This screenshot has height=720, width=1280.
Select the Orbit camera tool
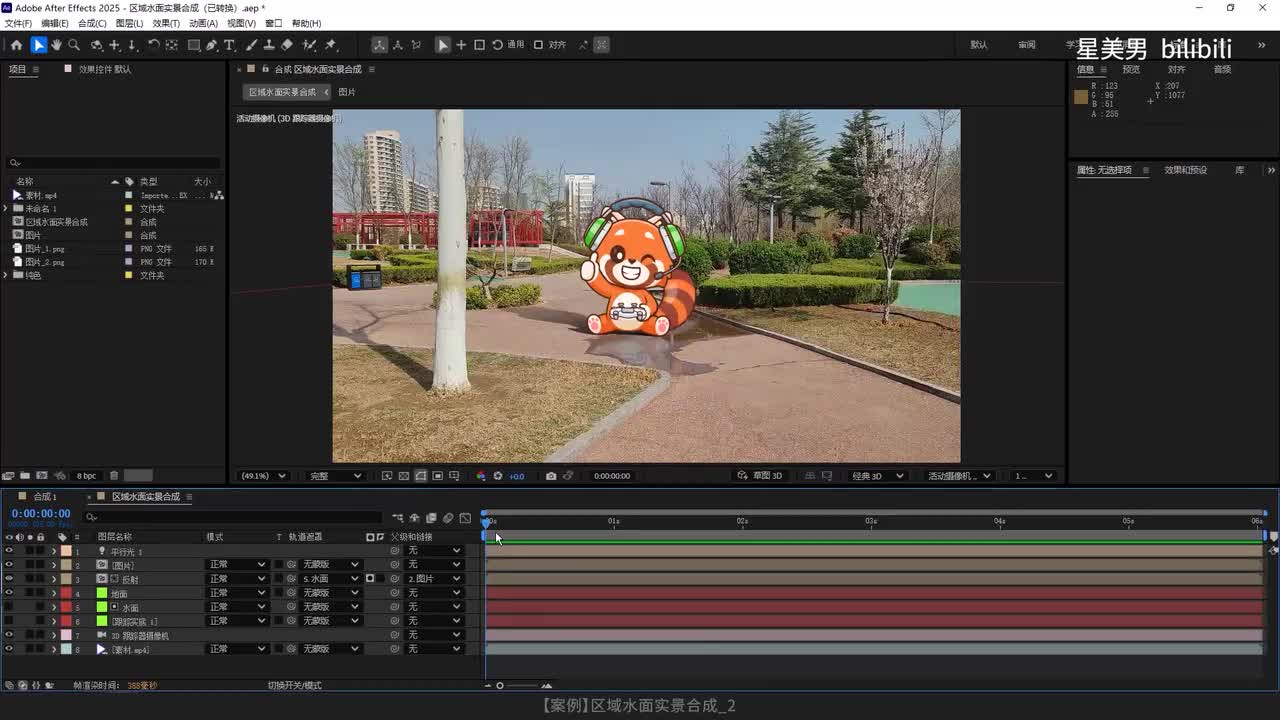(96, 45)
